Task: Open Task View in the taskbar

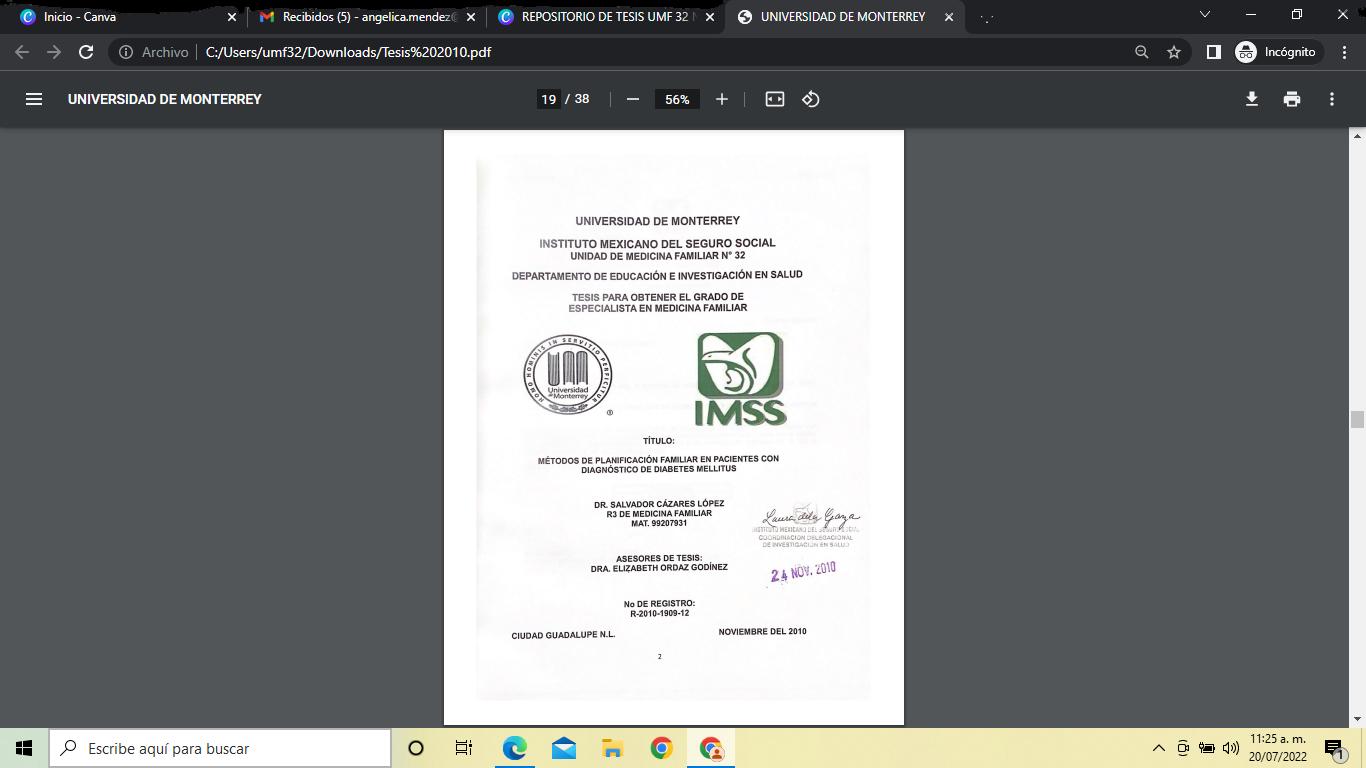Action: coord(464,748)
